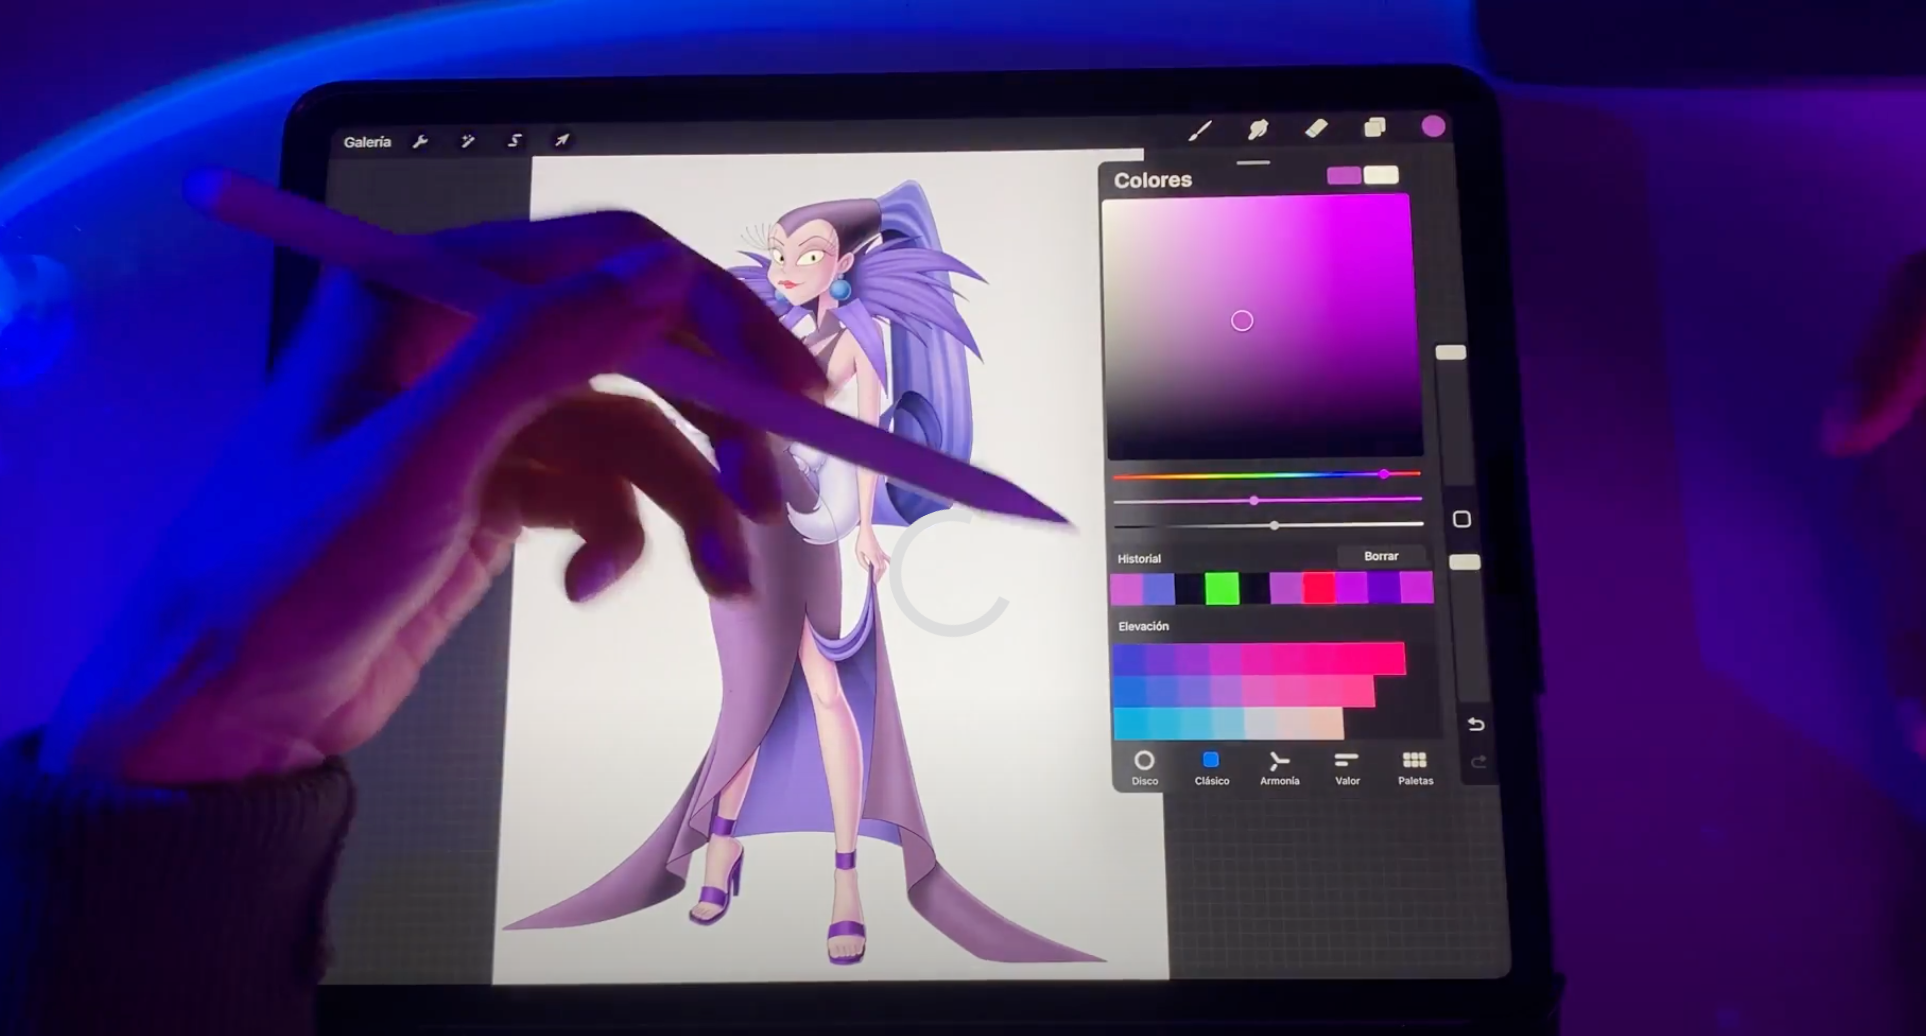Return to Galería
1926x1036 pixels.
point(367,142)
